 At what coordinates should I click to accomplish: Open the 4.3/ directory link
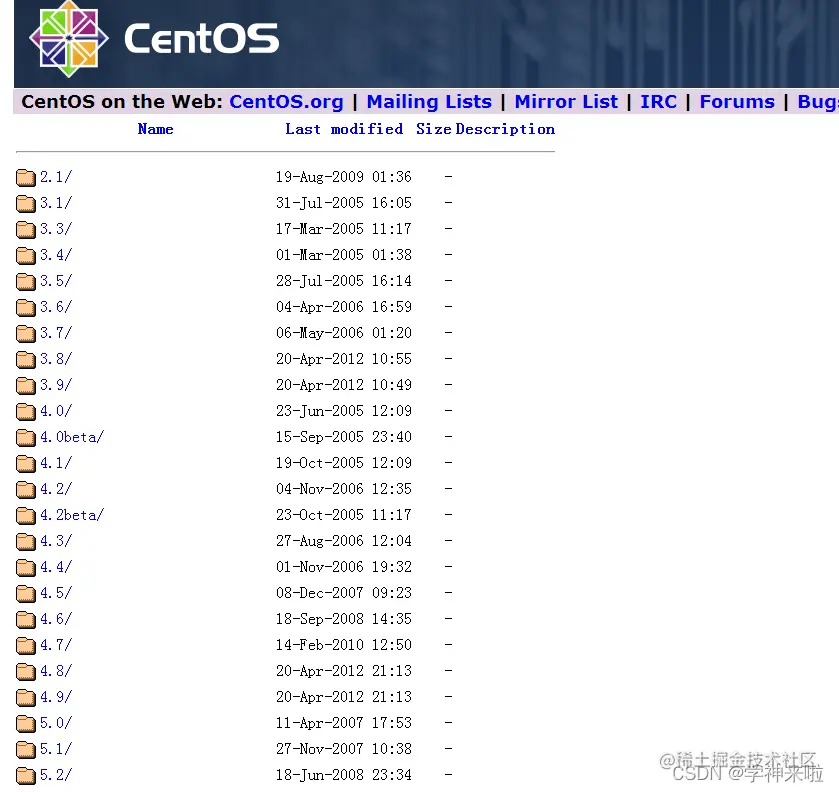coord(56,541)
